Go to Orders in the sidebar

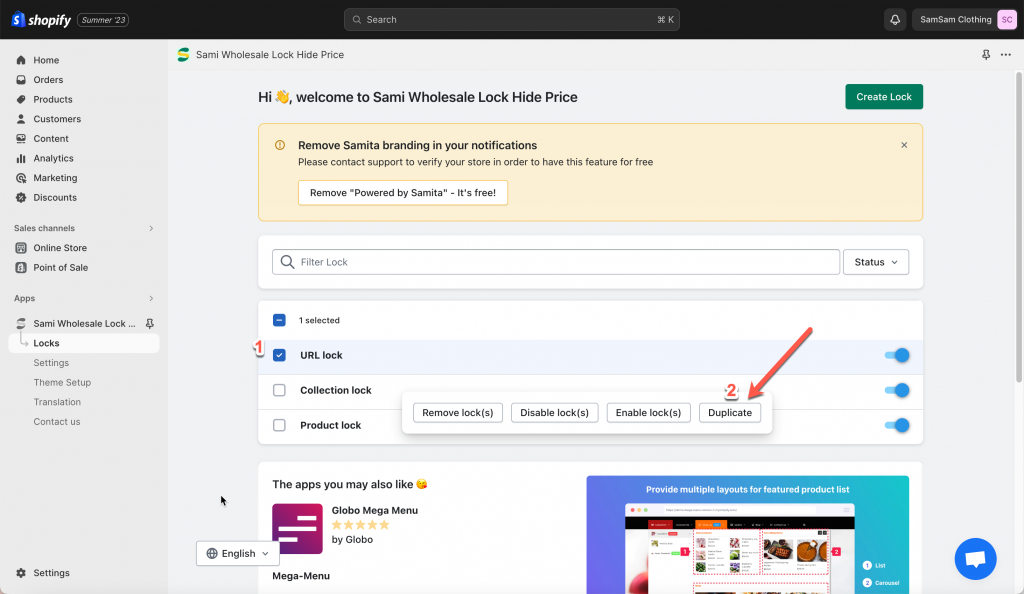[x=48, y=80]
